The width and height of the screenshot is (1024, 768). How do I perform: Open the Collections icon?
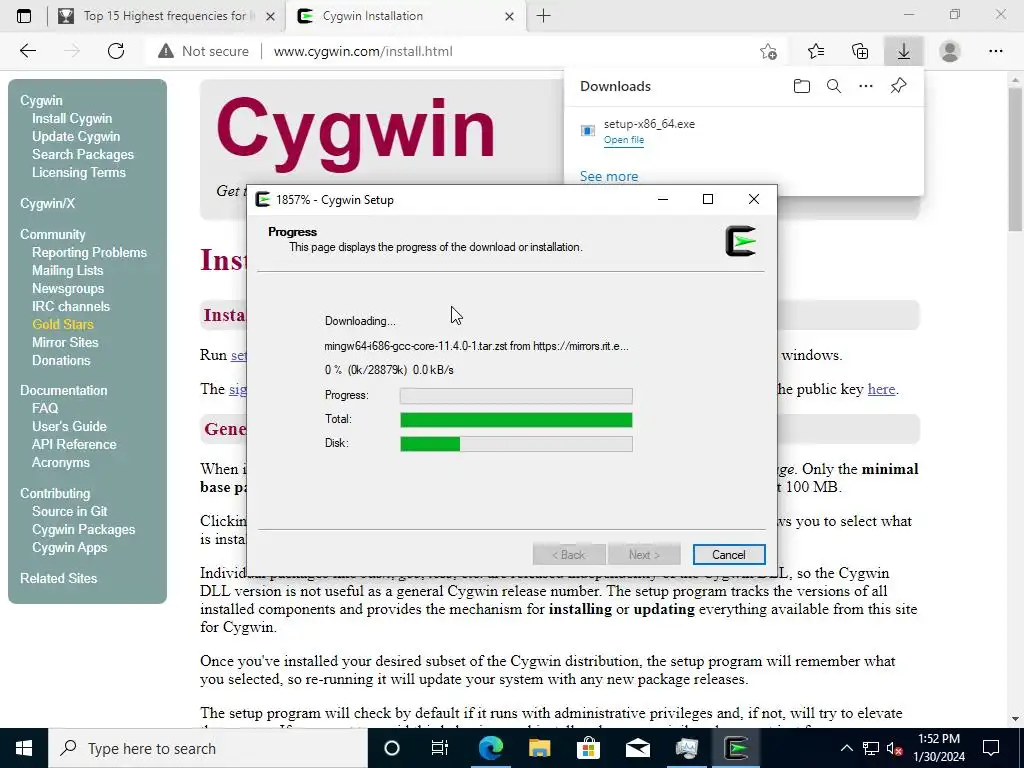[x=860, y=51]
